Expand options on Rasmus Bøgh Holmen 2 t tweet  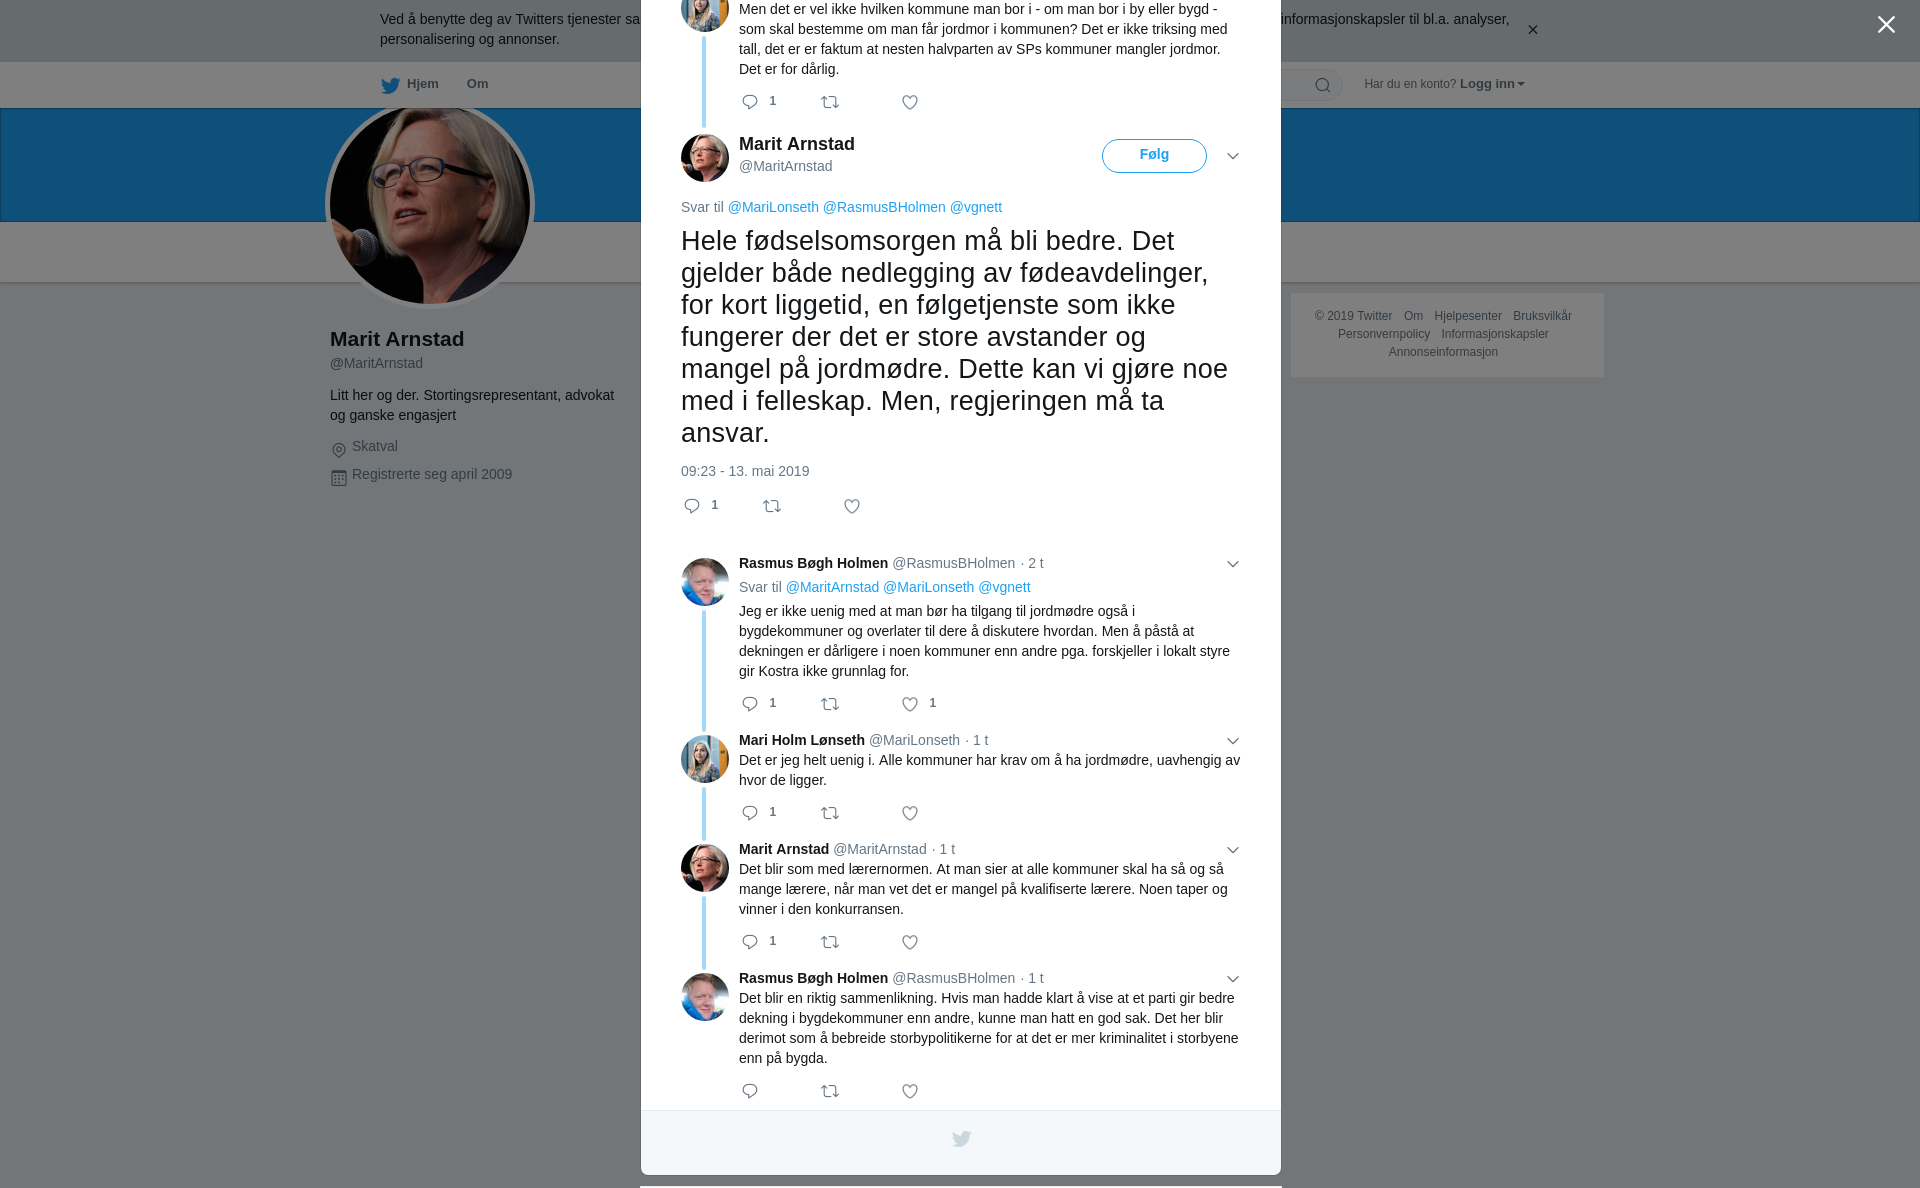click(1233, 564)
